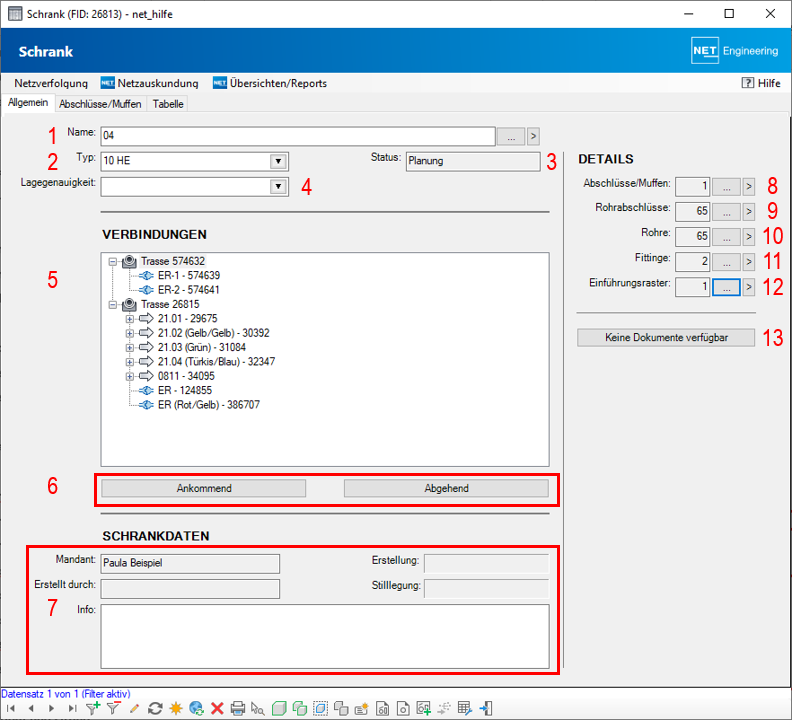792x720 pixels.
Task: Click the refresh arrows icon
Action: [154, 708]
